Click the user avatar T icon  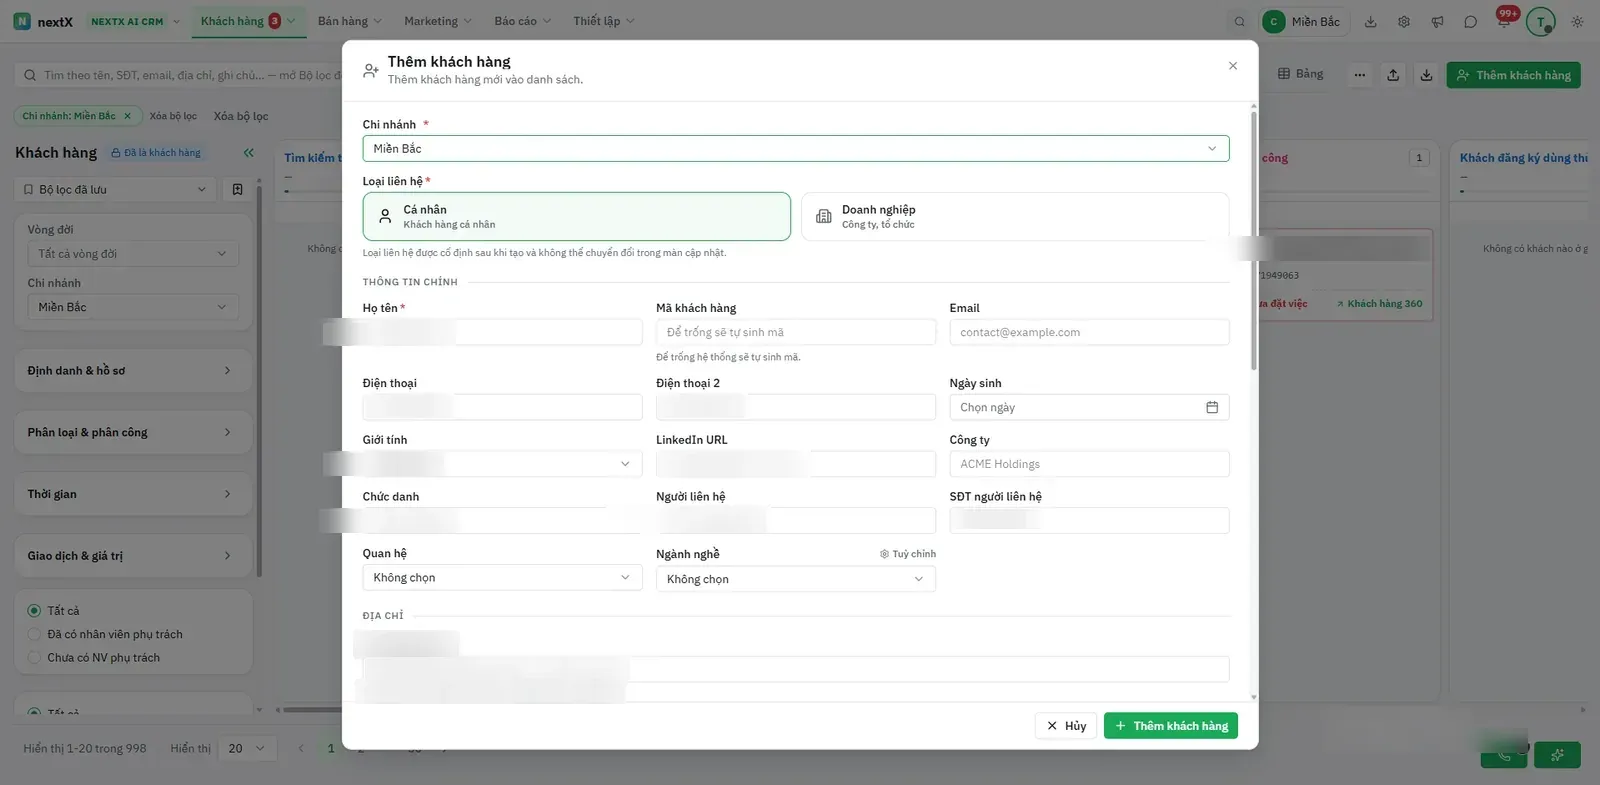1541,21
